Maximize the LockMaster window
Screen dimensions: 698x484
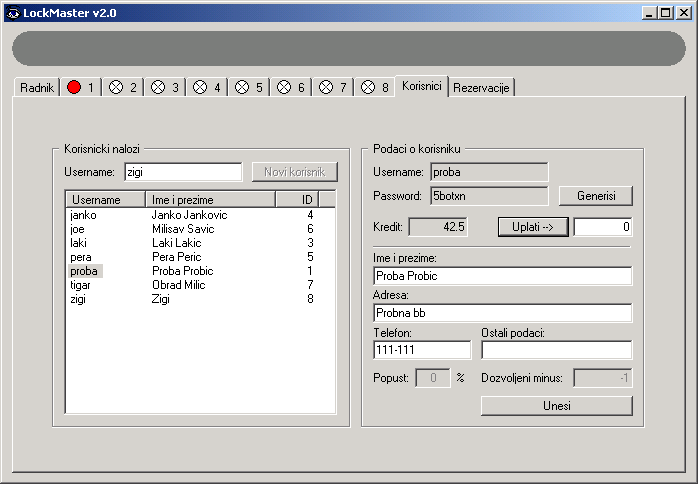[666, 13]
